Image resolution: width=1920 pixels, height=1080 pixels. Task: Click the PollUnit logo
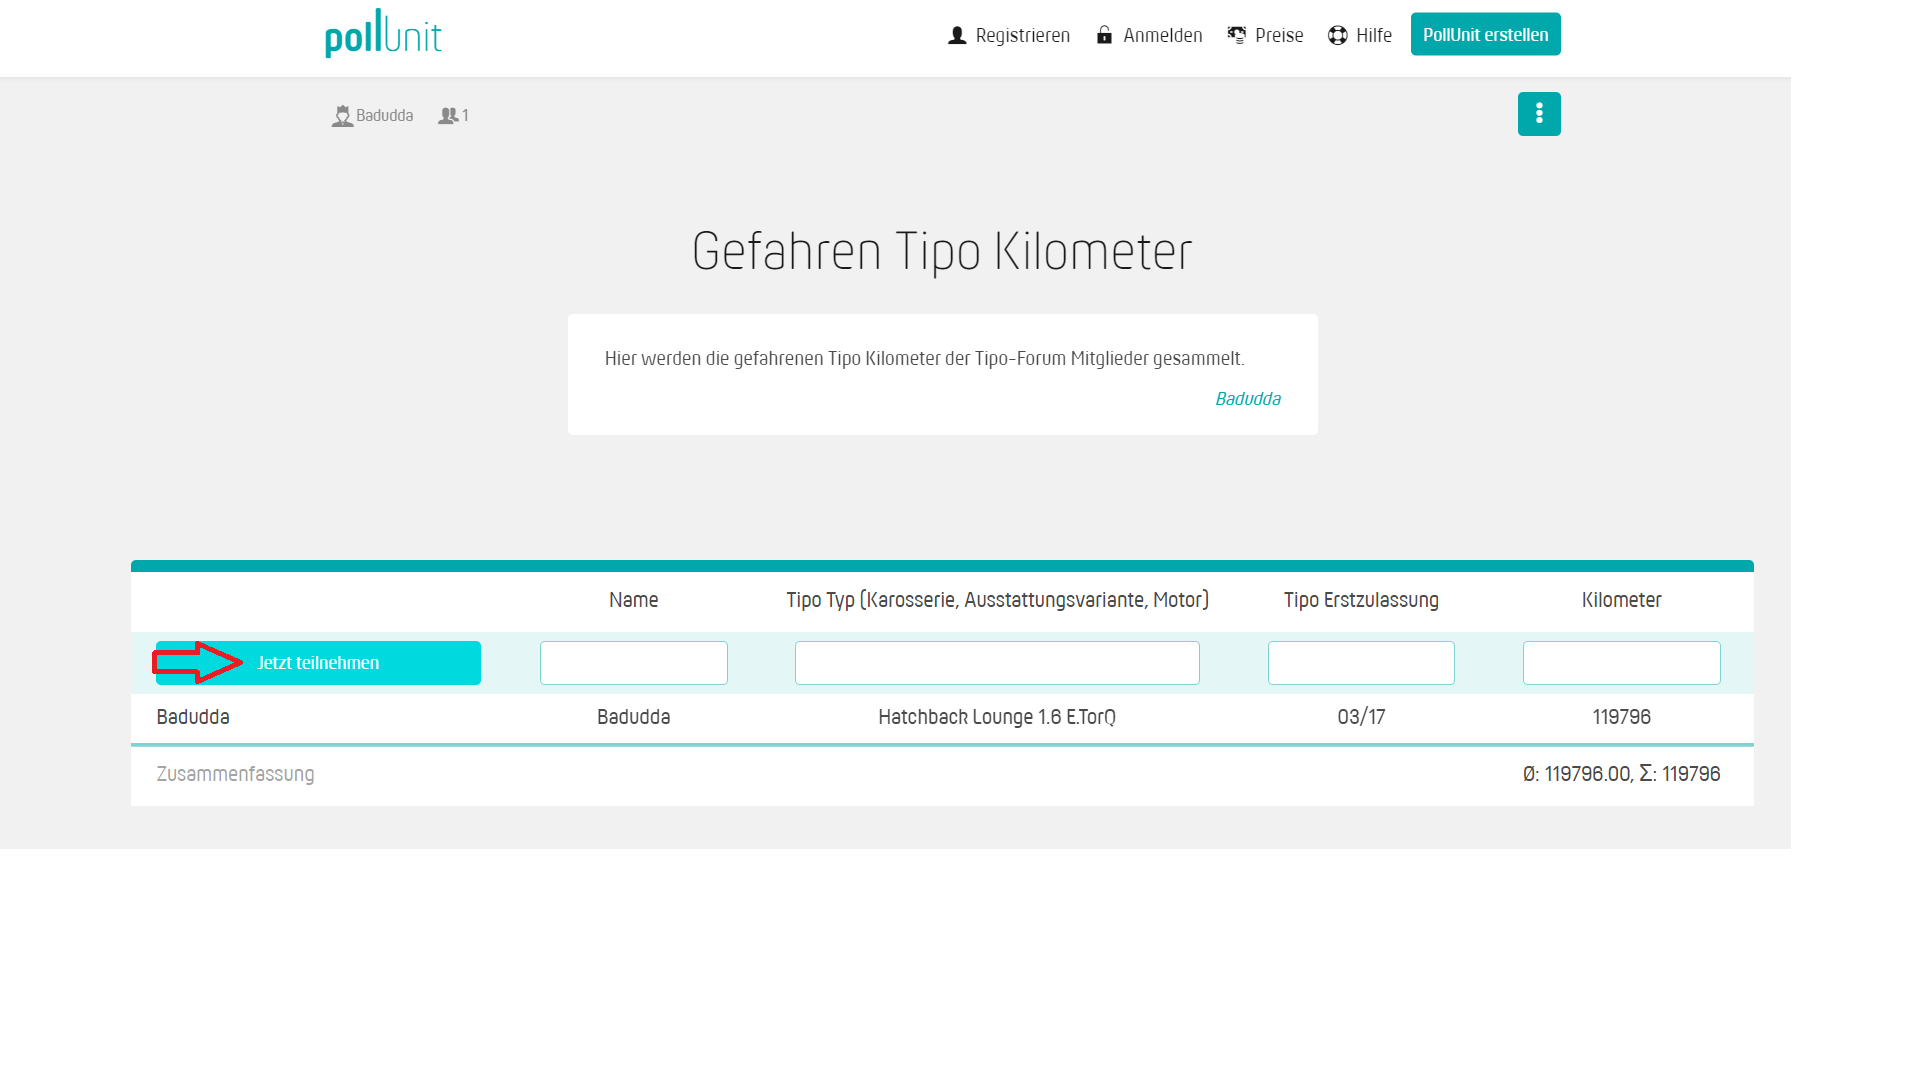383,35
